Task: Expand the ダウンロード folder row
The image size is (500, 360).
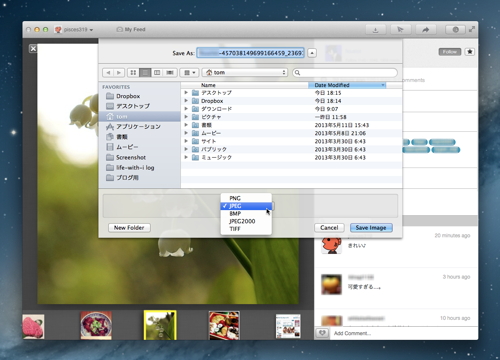Action: (186, 109)
